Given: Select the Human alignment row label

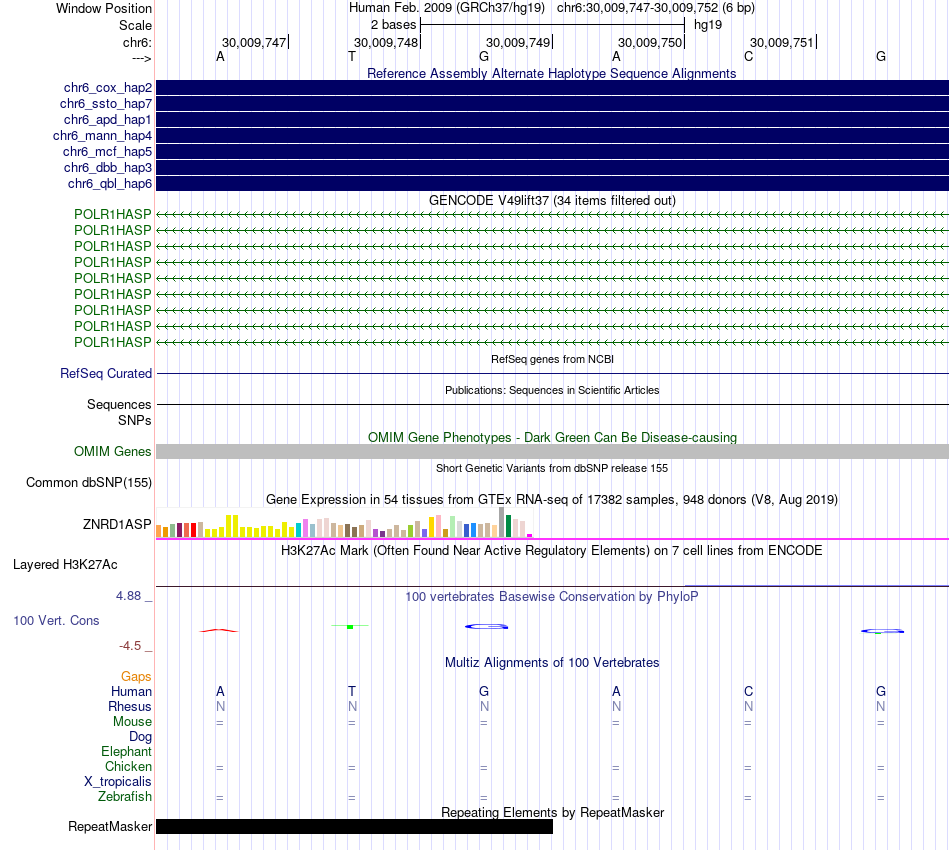Looking at the screenshot, I should pos(131,691).
